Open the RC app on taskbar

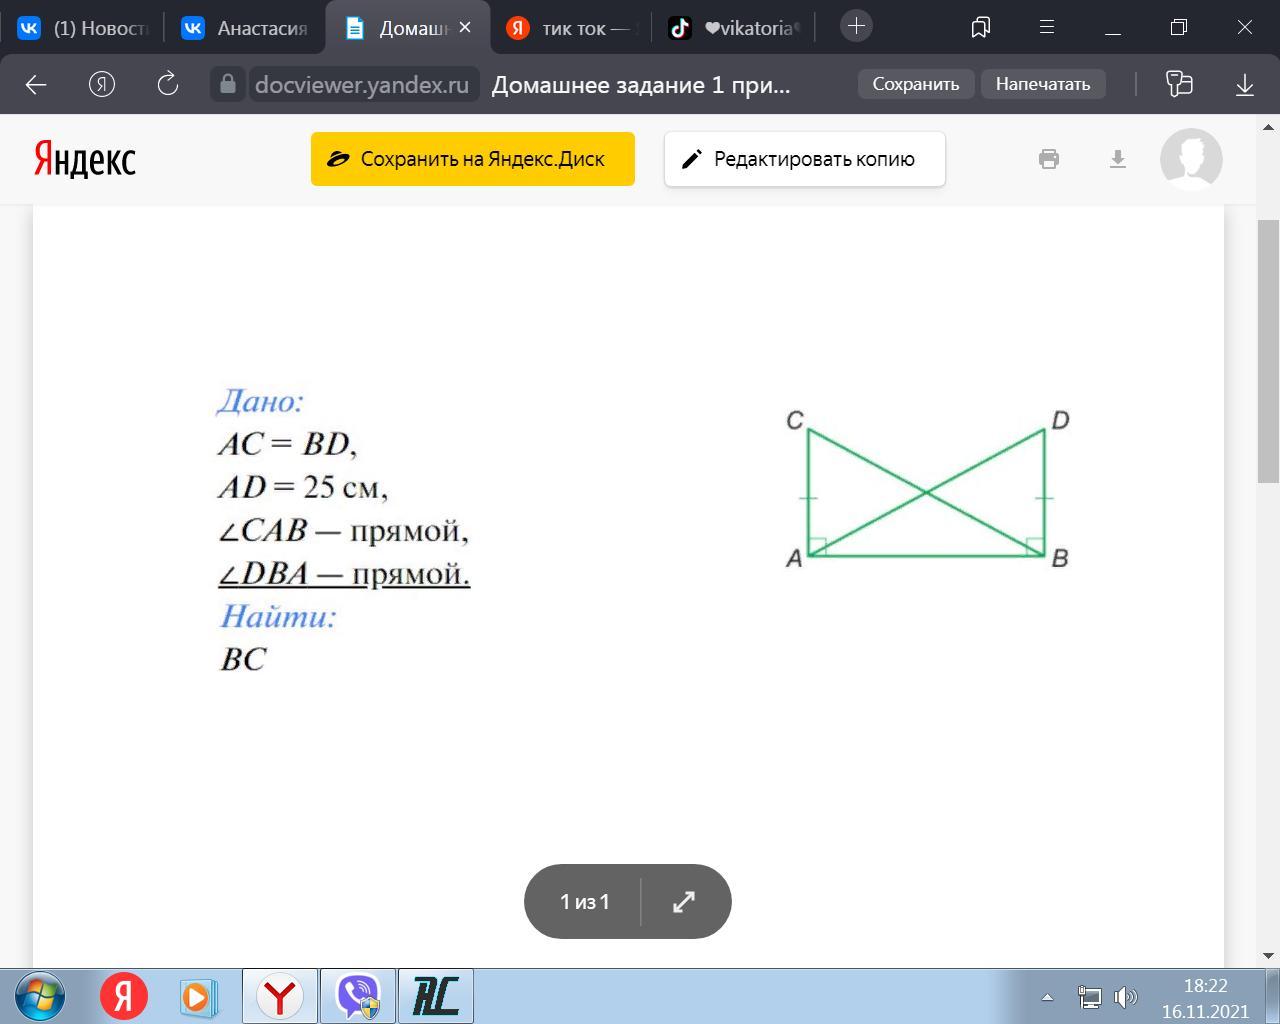(x=436, y=997)
